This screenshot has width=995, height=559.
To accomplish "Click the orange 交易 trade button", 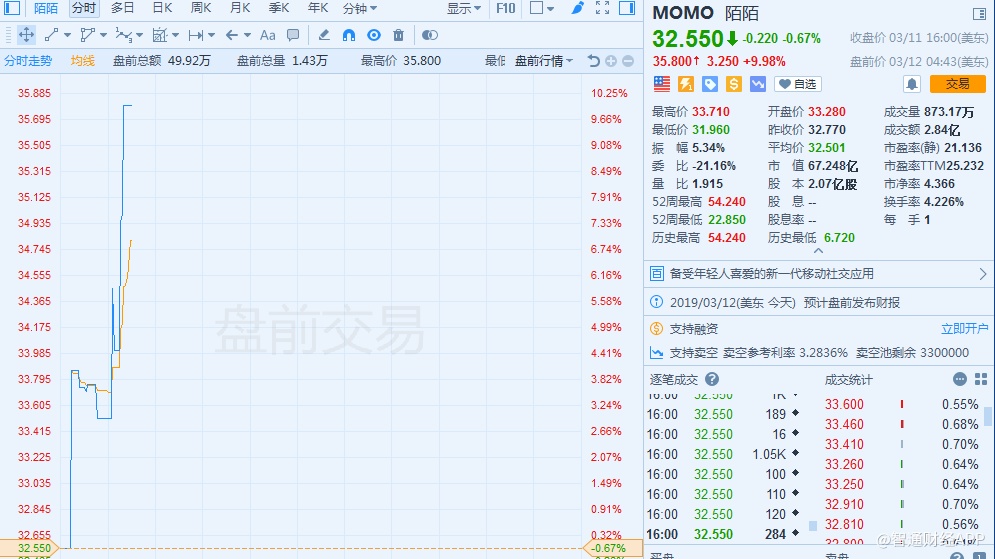I will pyautogui.click(x=957, y=84).
